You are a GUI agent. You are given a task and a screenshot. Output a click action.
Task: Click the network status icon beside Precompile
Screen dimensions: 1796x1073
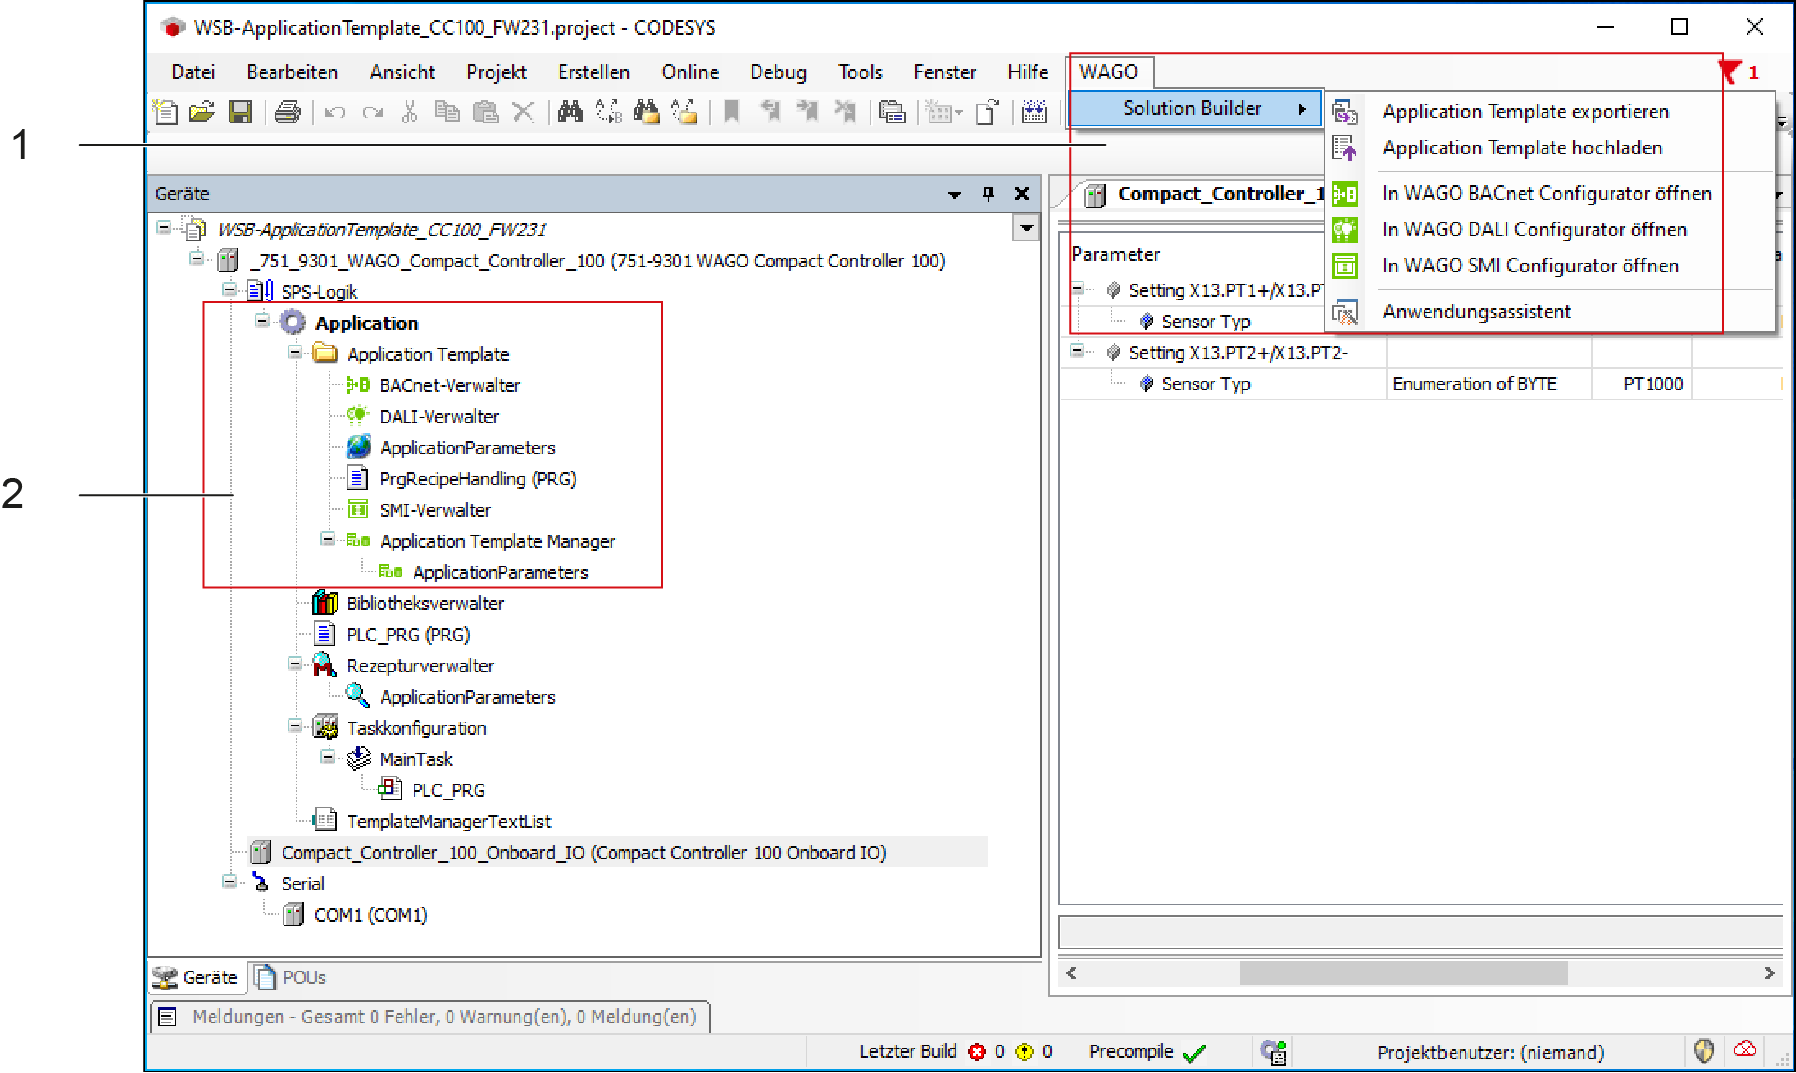[1274, 1052]
